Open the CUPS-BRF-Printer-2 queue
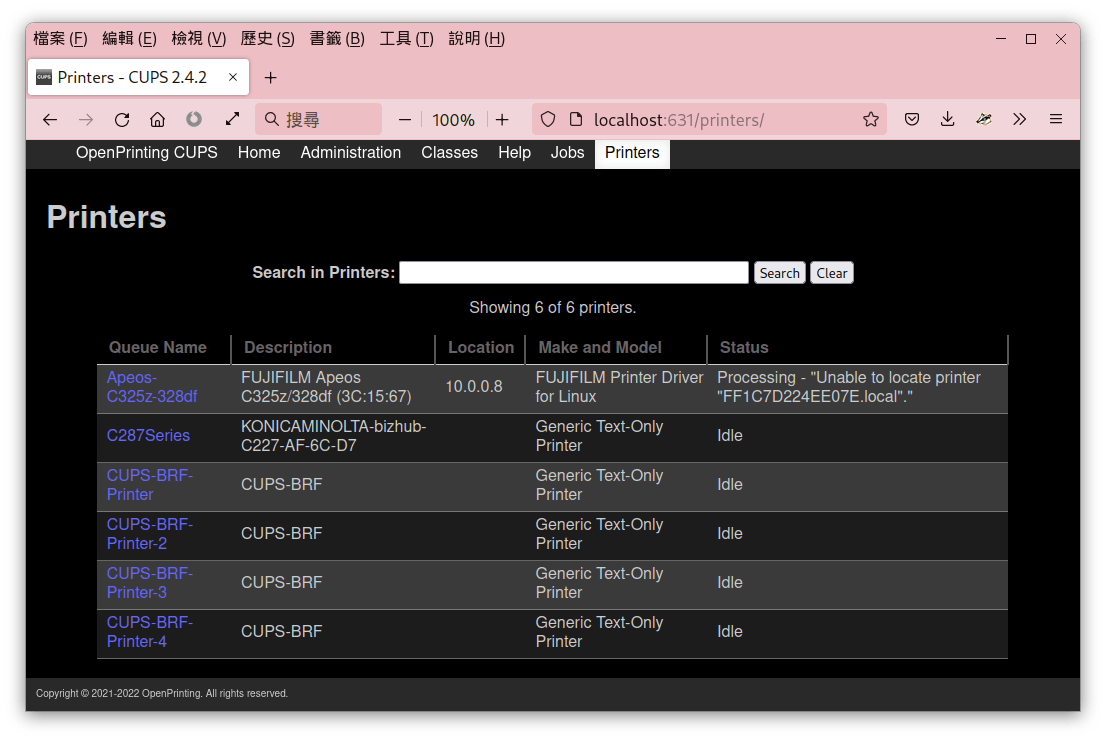 point(150,534)
